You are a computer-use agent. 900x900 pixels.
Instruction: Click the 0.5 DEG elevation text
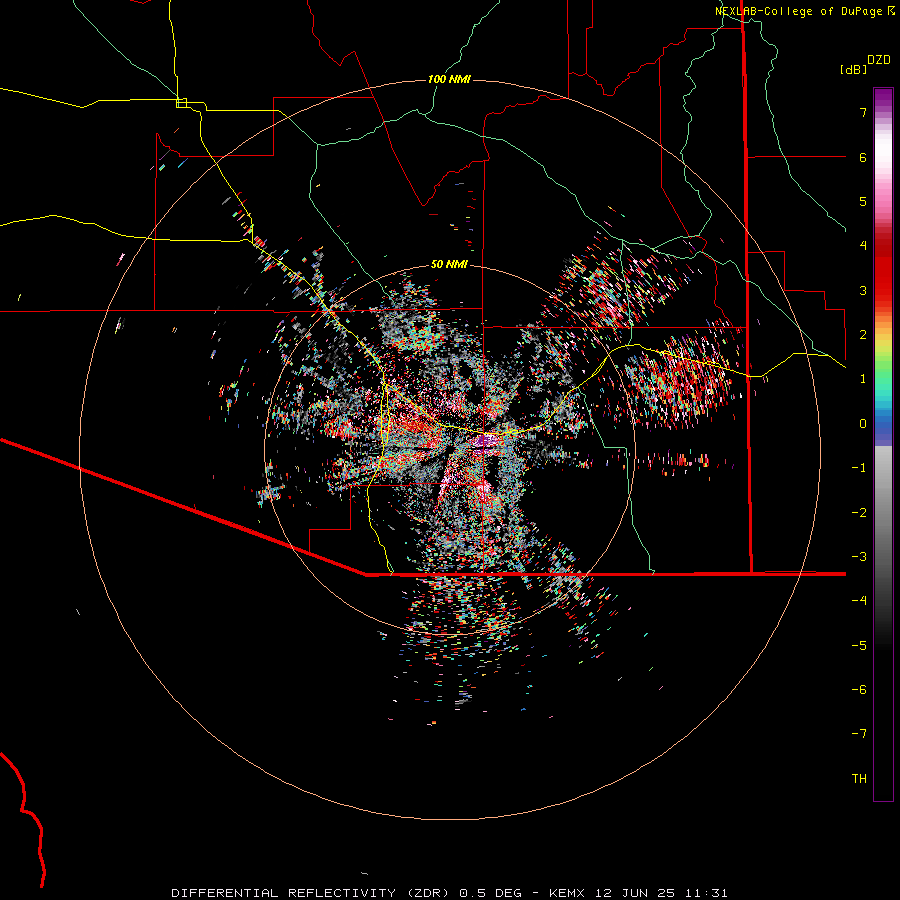coord(491,893)
